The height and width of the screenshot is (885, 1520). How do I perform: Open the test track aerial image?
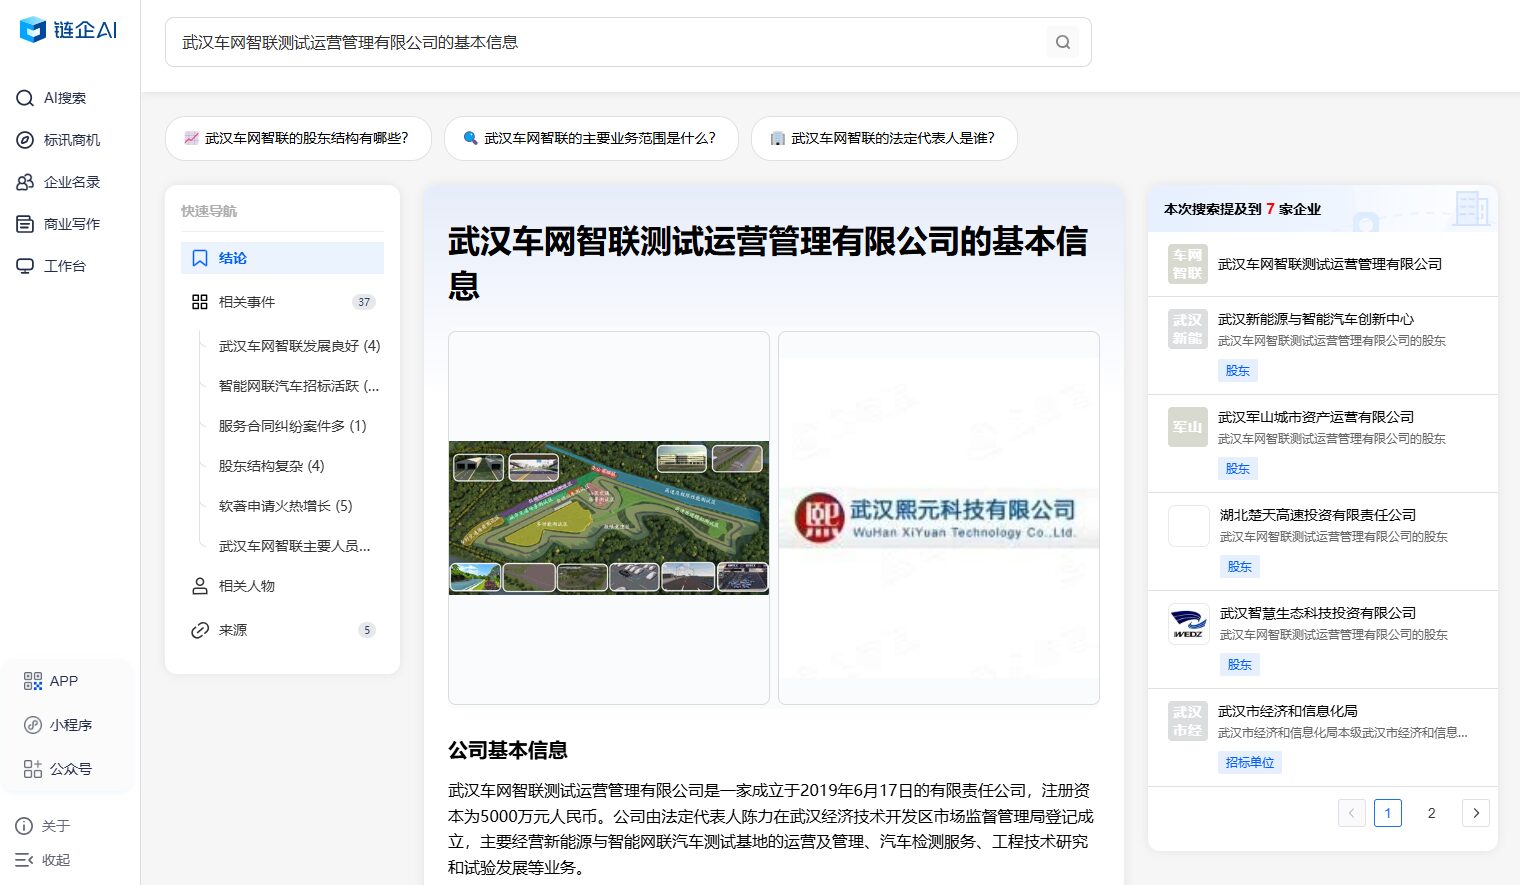609,518
